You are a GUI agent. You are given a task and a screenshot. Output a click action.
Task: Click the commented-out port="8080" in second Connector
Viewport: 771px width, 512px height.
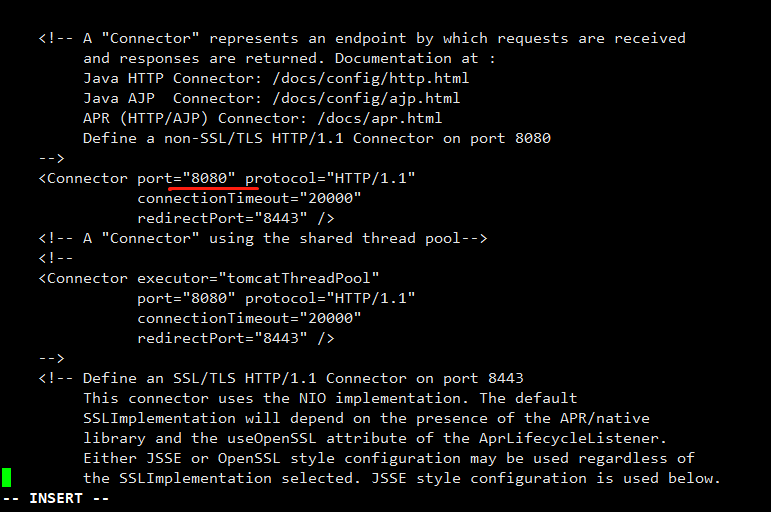point(186,299)
